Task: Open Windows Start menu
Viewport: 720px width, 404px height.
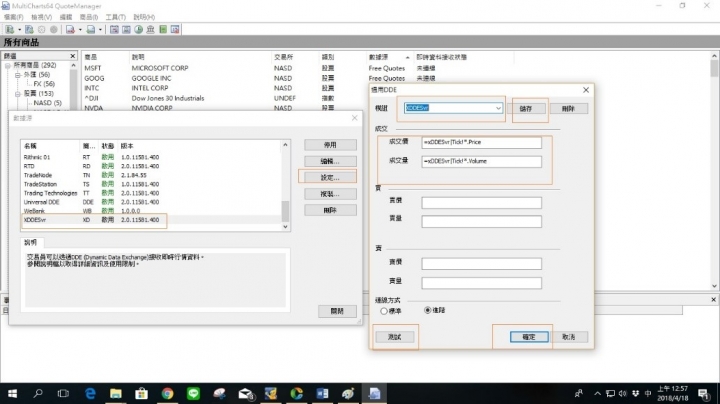Action: pyautogui.click(x=12, y=393)
